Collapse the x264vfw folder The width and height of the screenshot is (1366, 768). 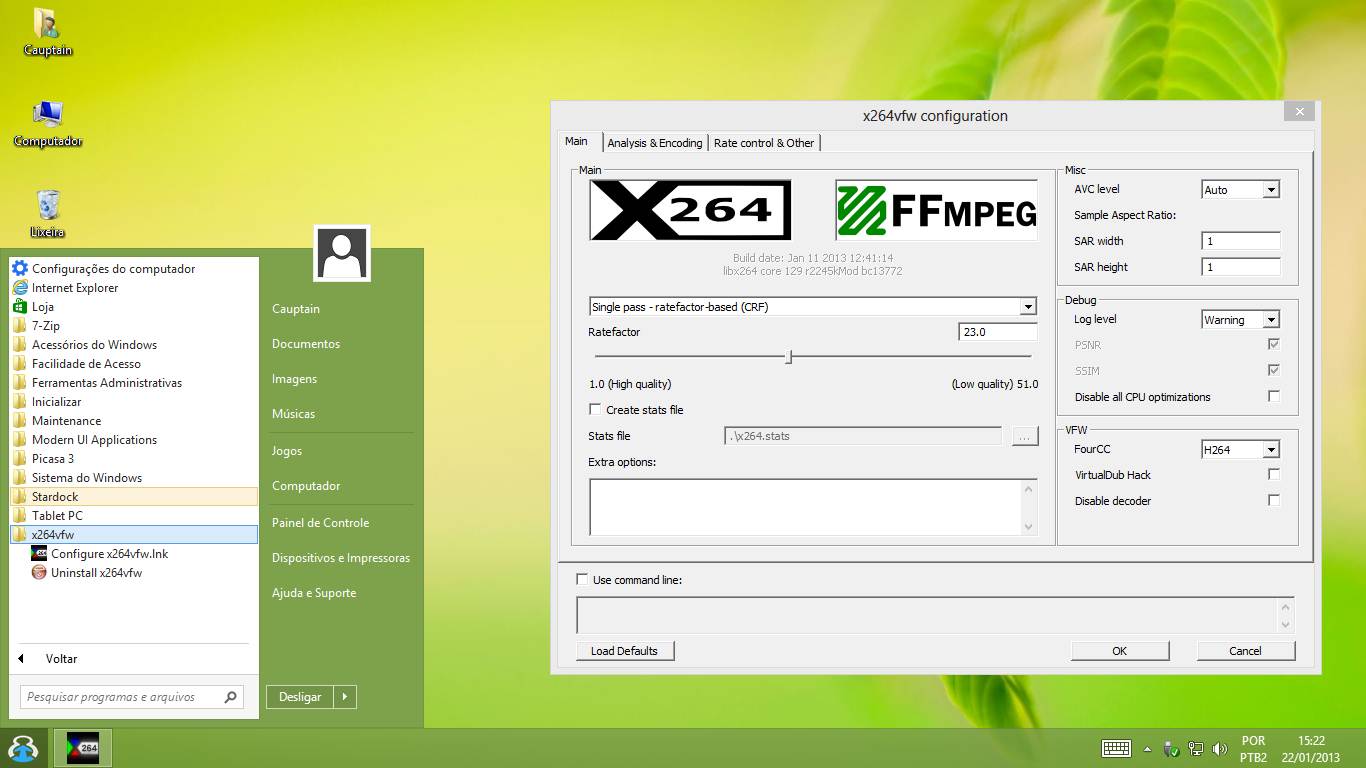coord(134,535)
